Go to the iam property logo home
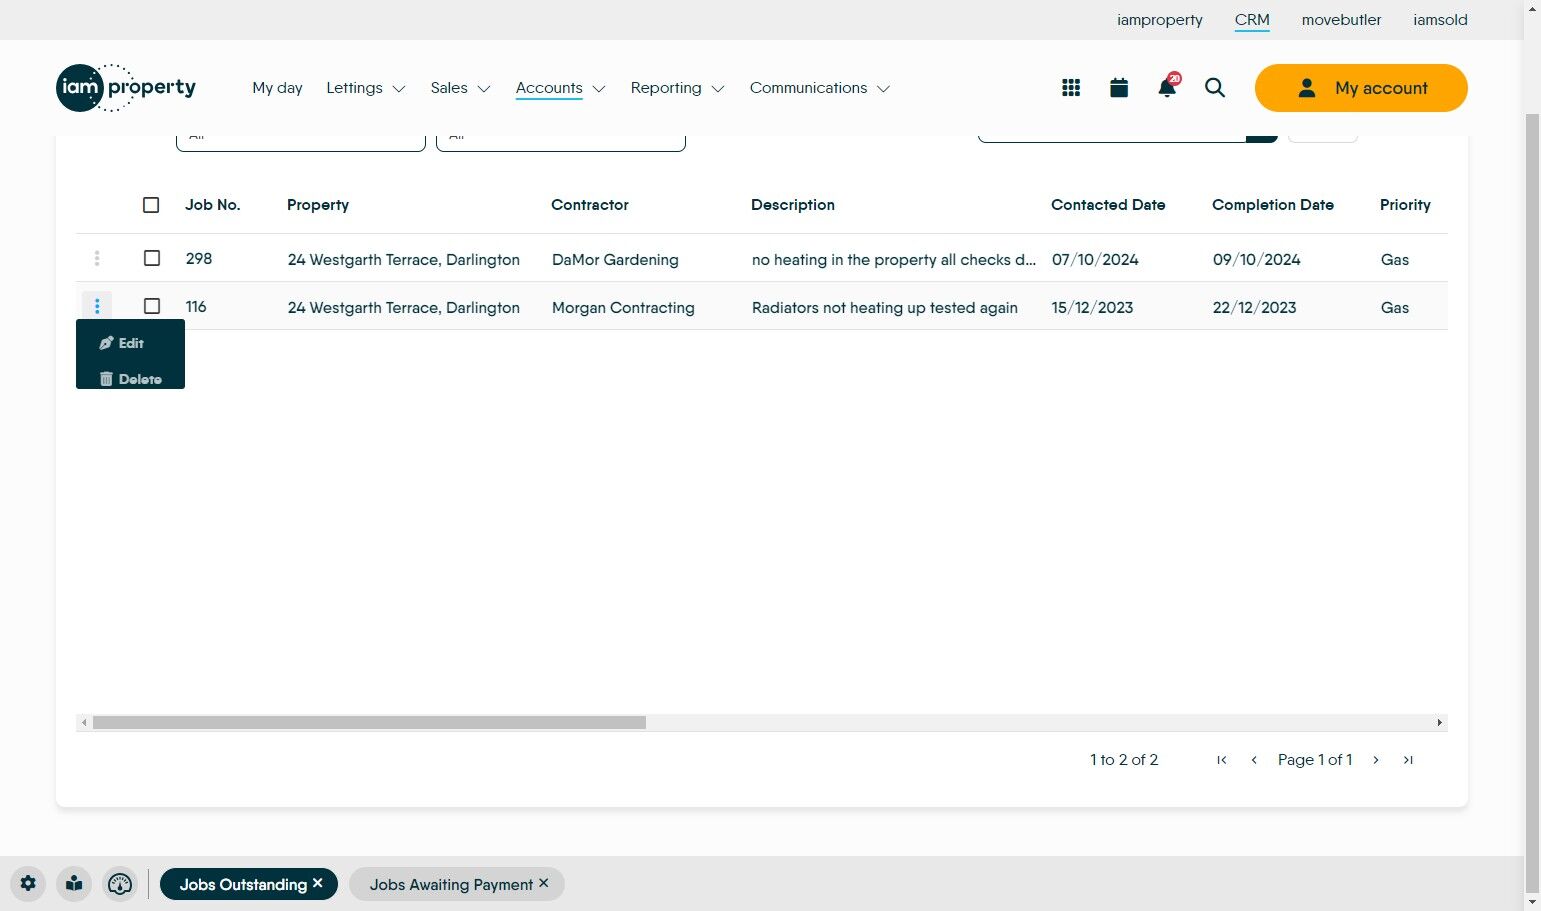The height and width of the screenshot is (911, 1541). [126, 88]
